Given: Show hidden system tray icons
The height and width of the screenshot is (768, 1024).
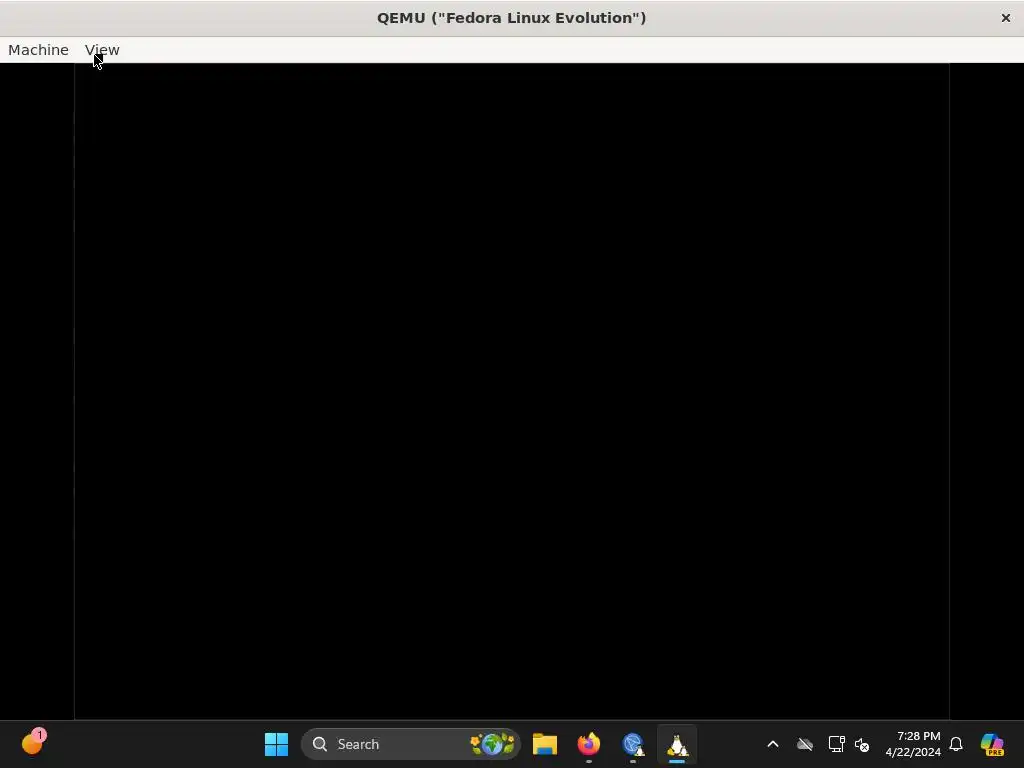Looking at the screenshot, I should point(773,744).
